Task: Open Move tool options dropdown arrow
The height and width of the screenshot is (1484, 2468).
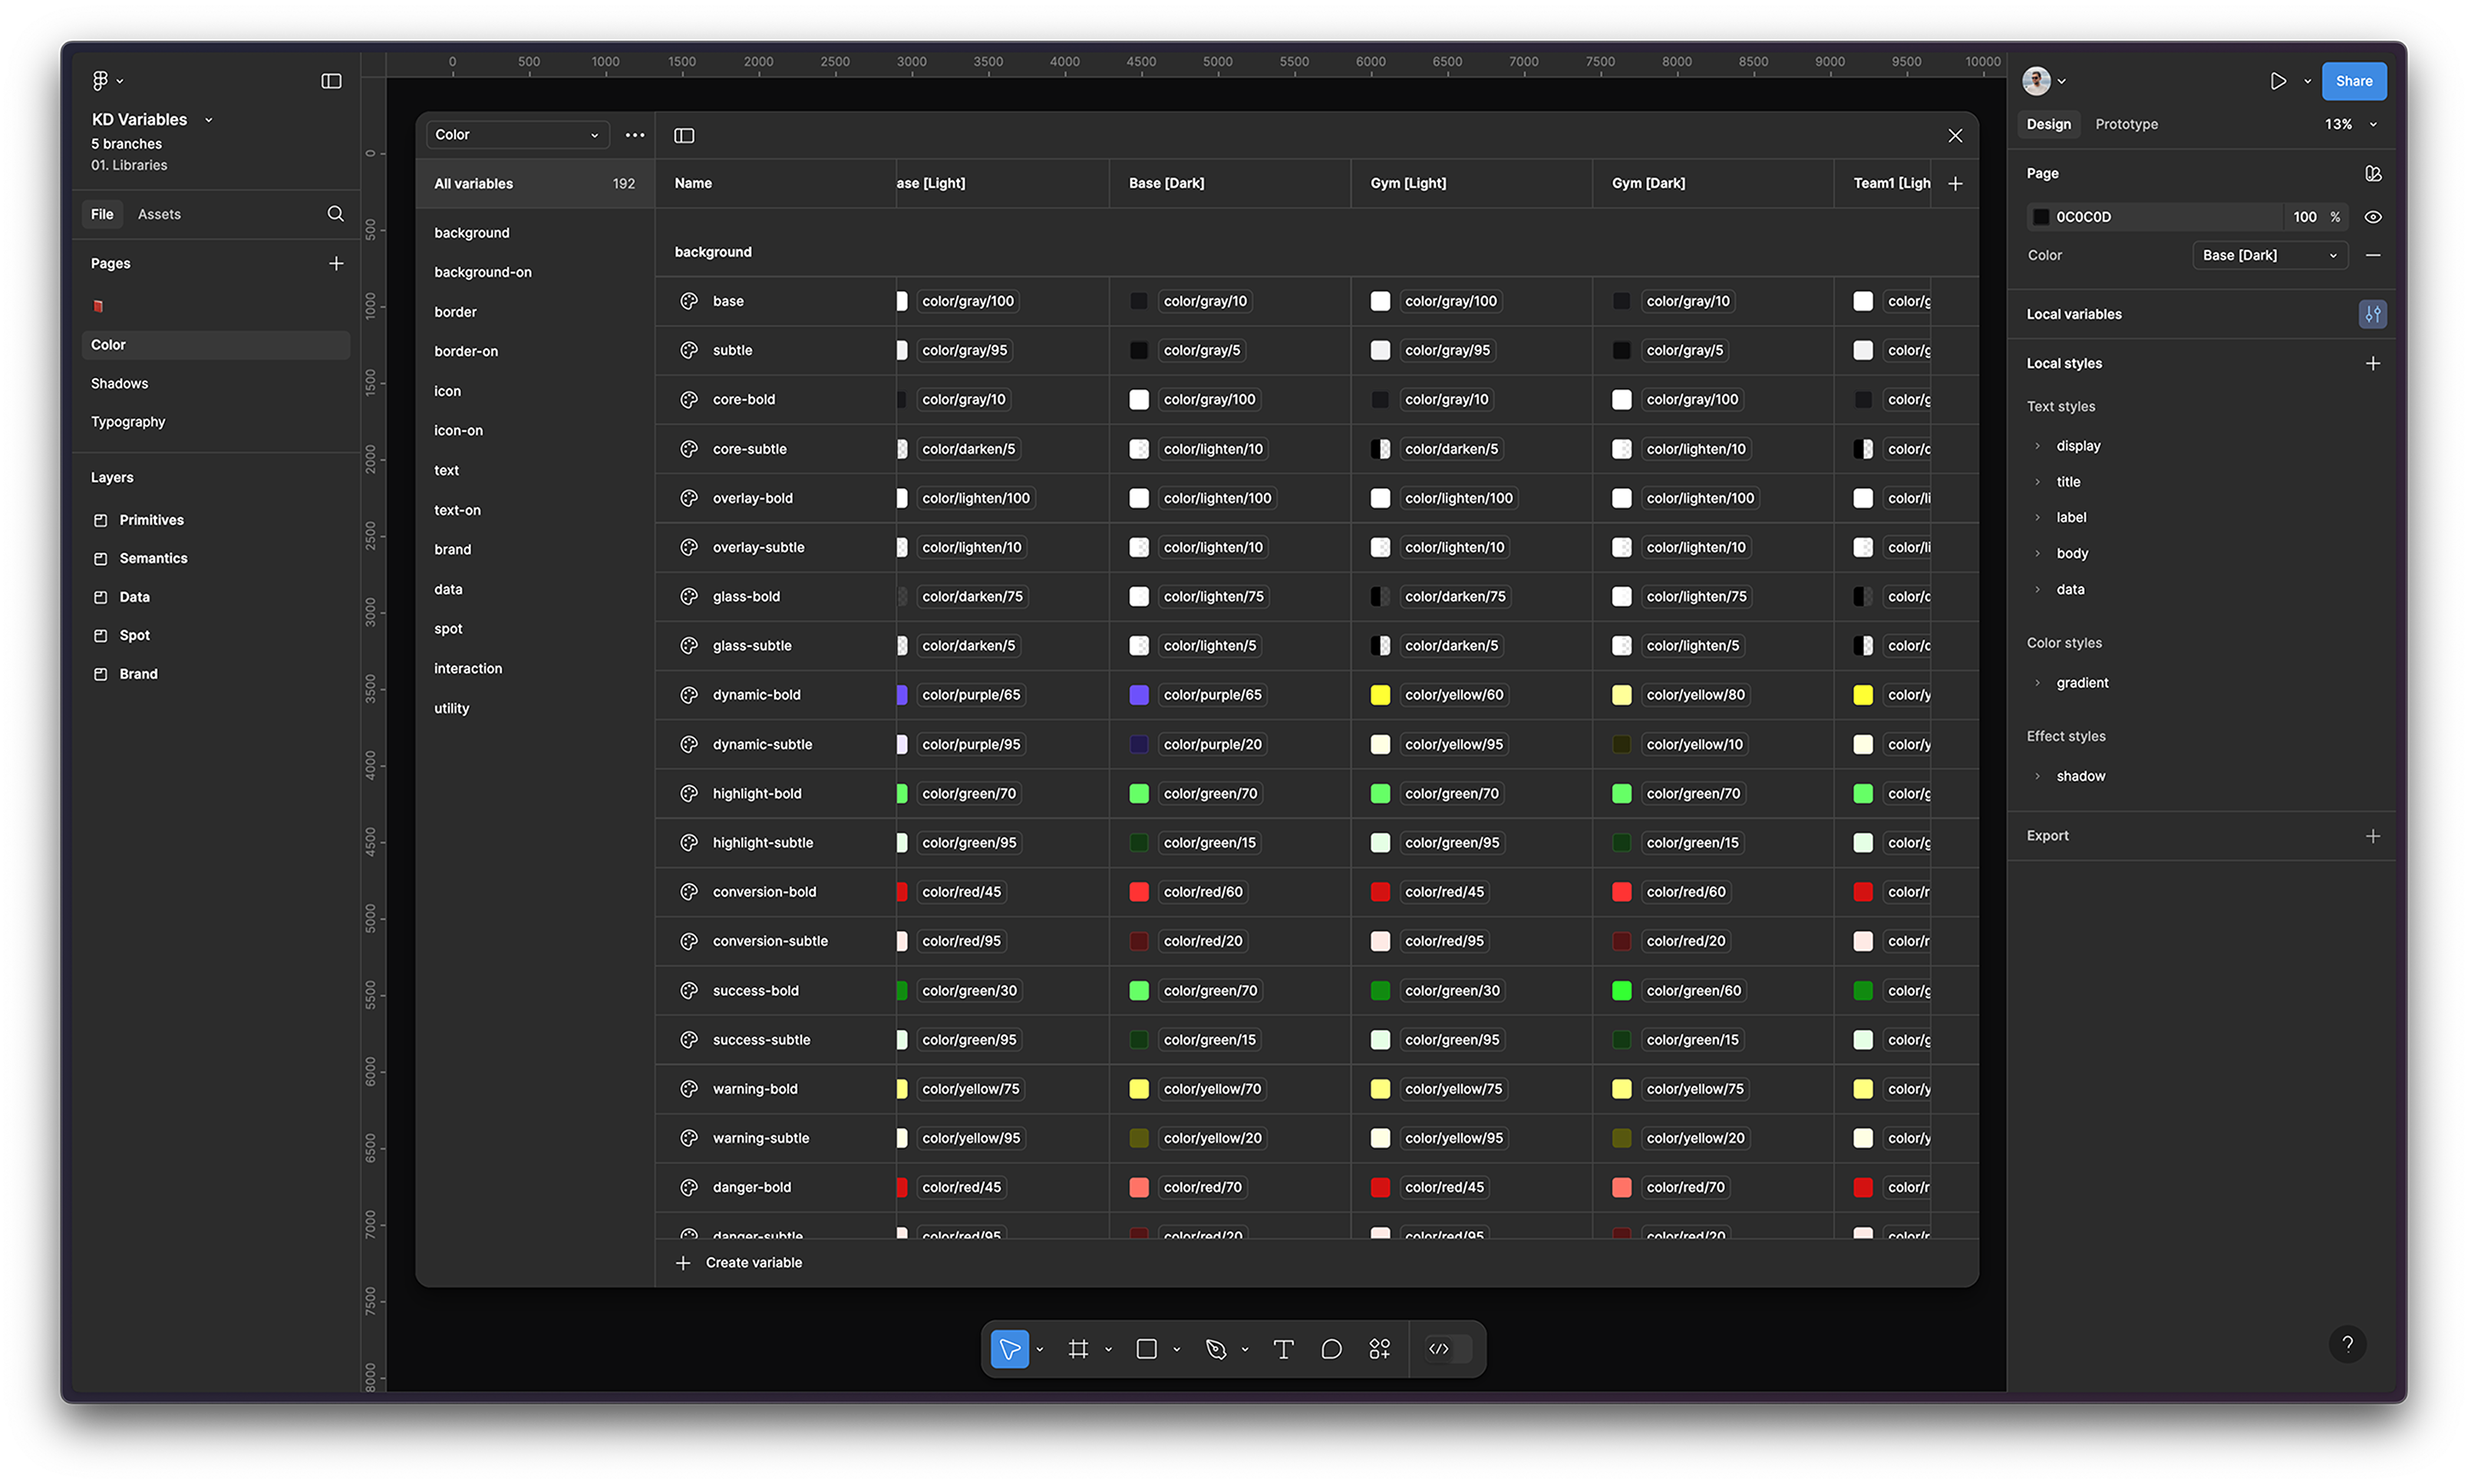Action: tap(1040, 1349)
